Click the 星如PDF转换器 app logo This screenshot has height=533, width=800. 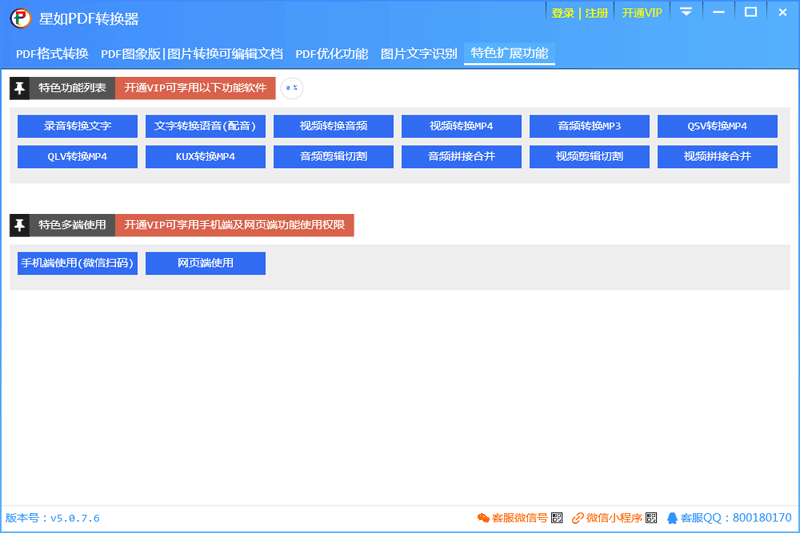click(20, 18)
